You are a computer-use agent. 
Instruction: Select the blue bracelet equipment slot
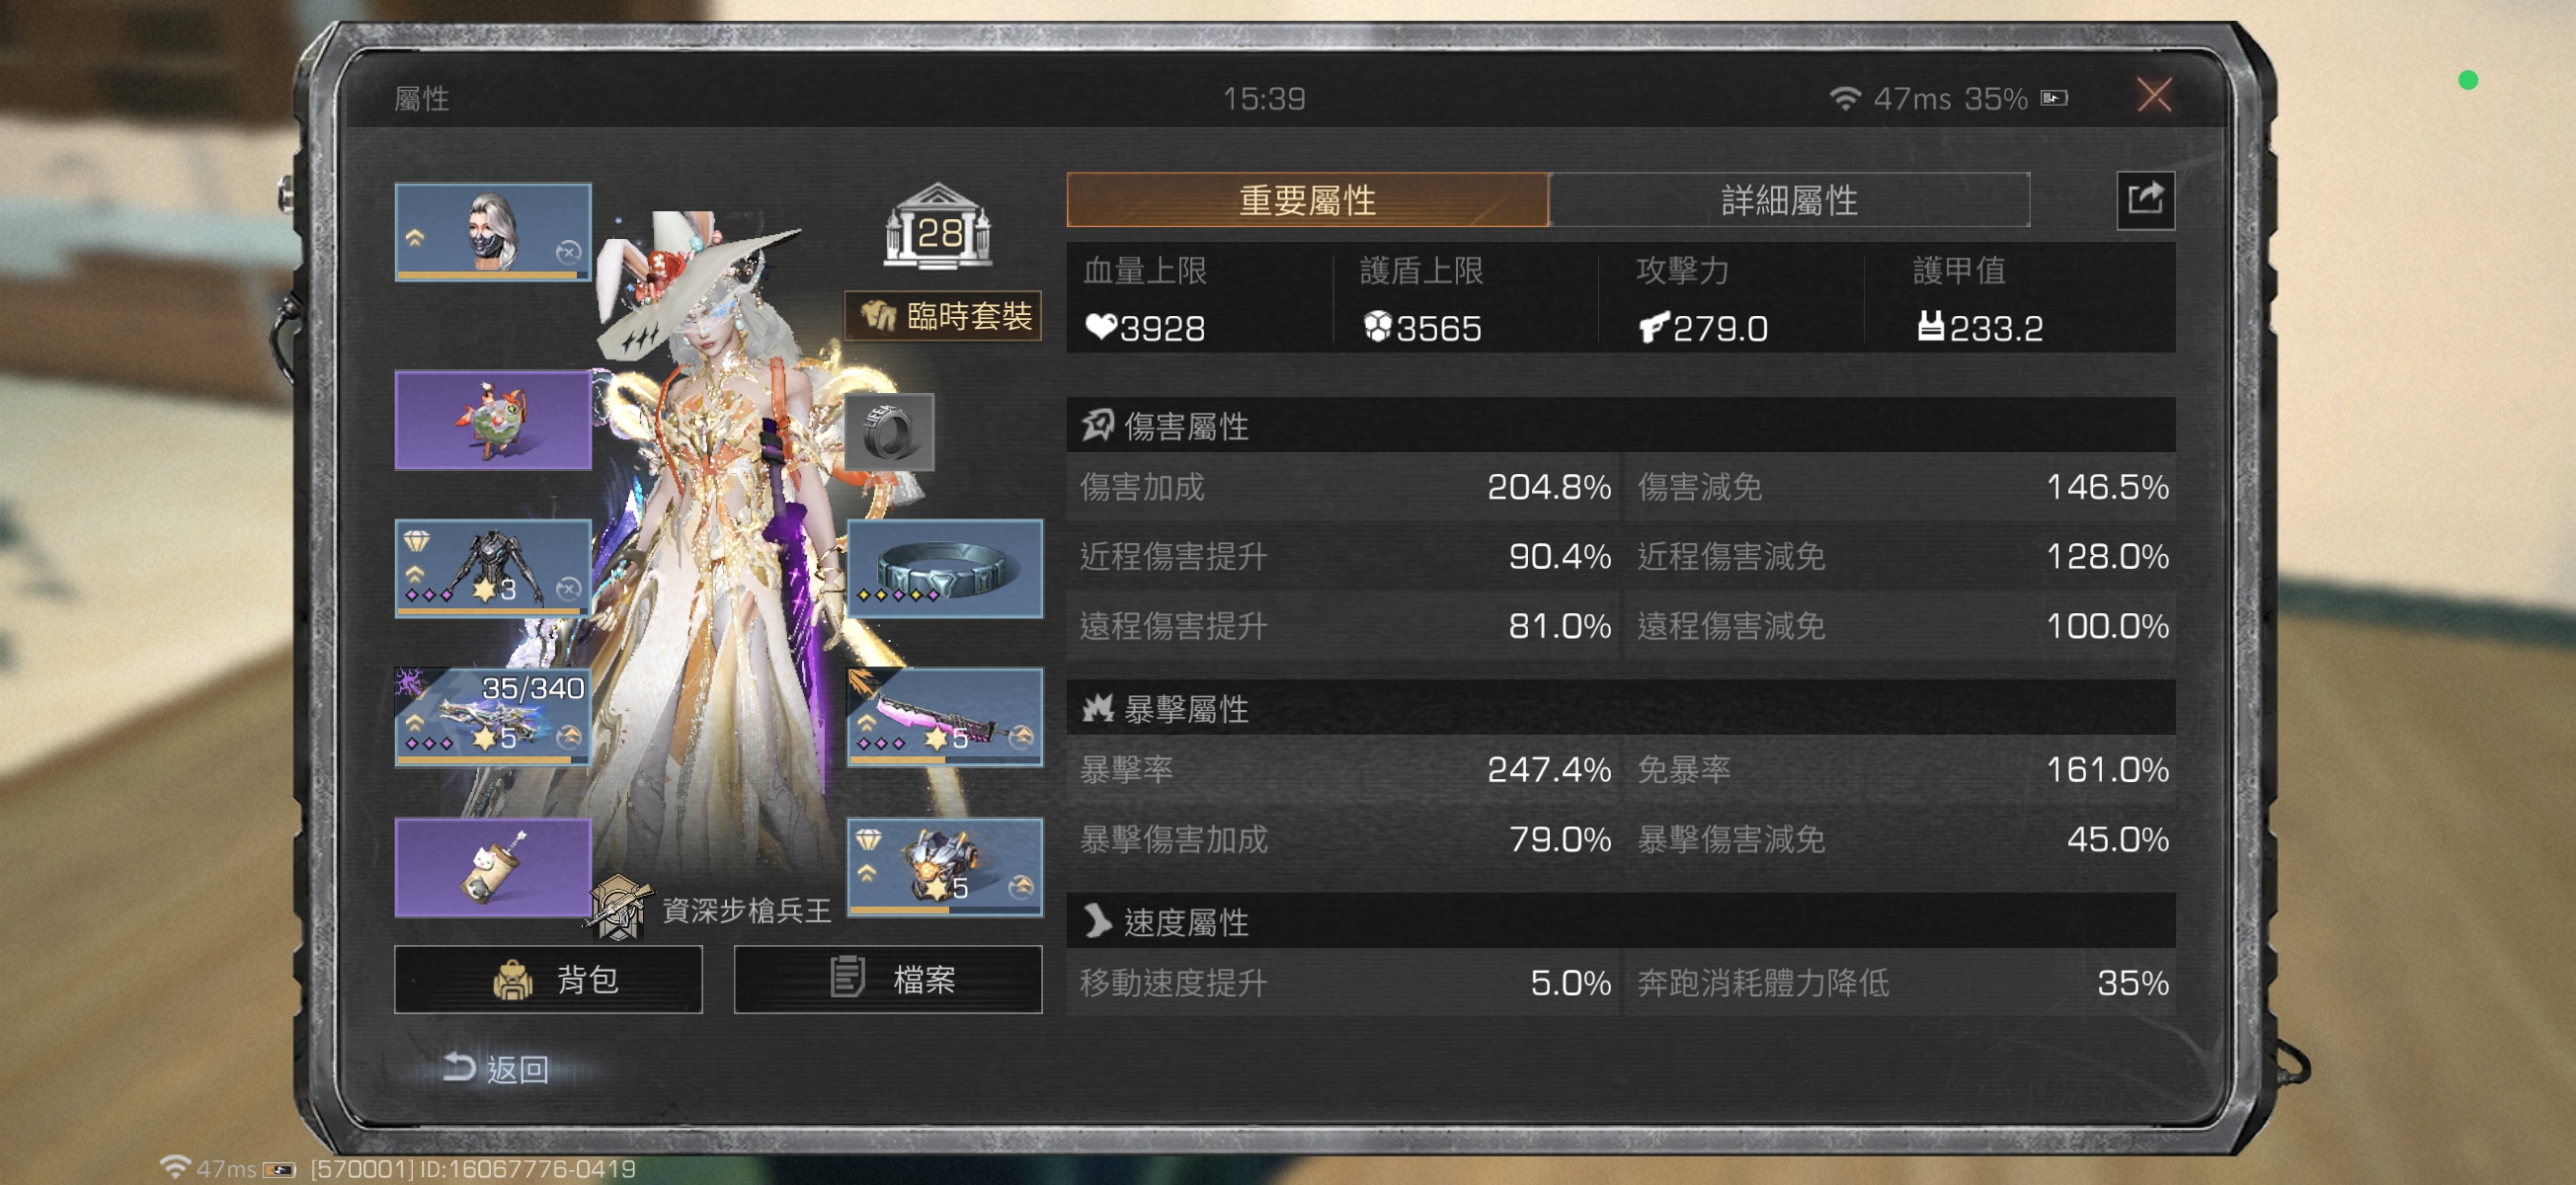(945, 568)
